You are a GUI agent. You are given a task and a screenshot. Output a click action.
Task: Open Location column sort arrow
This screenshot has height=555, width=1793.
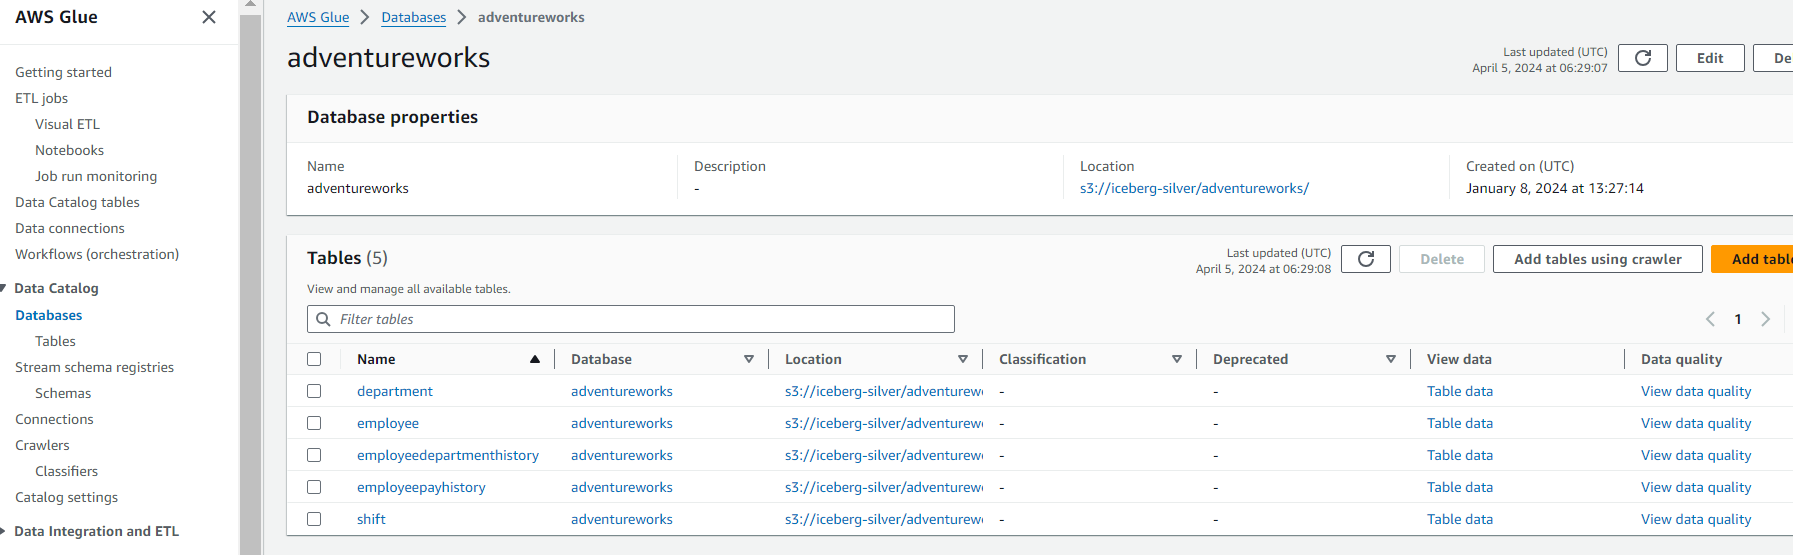[963, 359]
